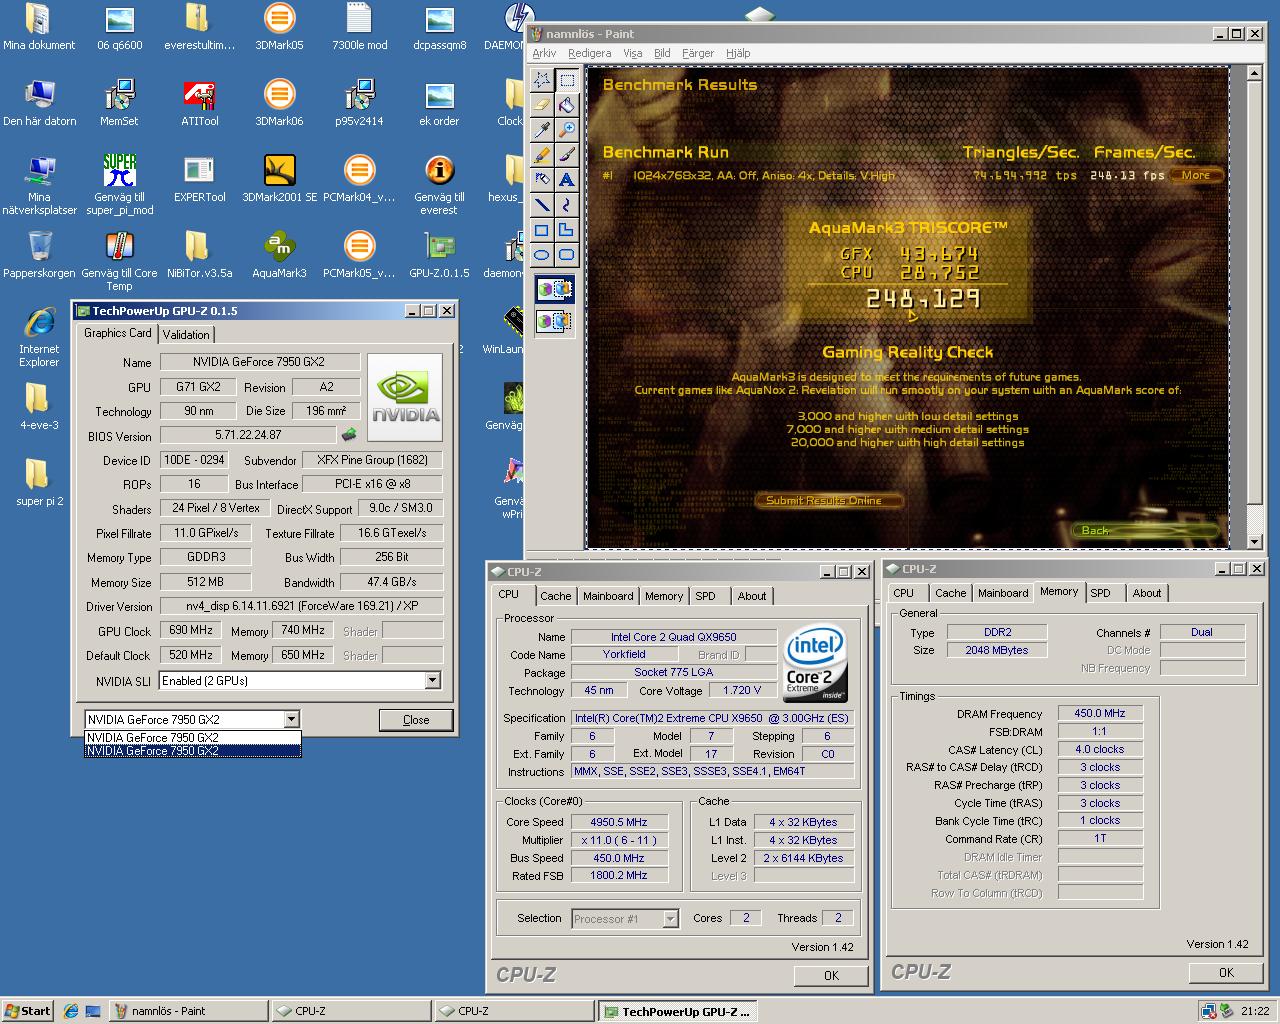Select the Rounded Rectangle tool

coord(566,255)
